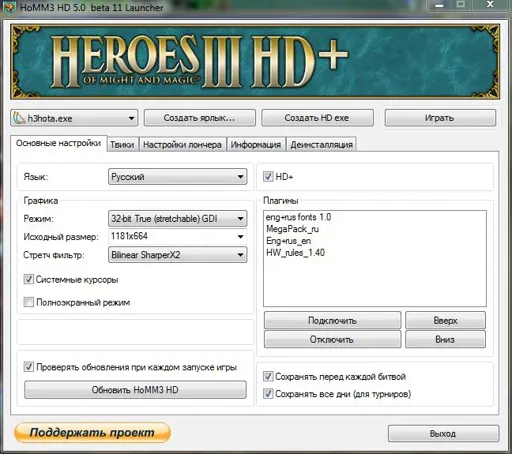The width and height of the screenshot is (512, 454).
Task: Minimize the launcher window
Action: pyautogui.click(x=439, y=5)
